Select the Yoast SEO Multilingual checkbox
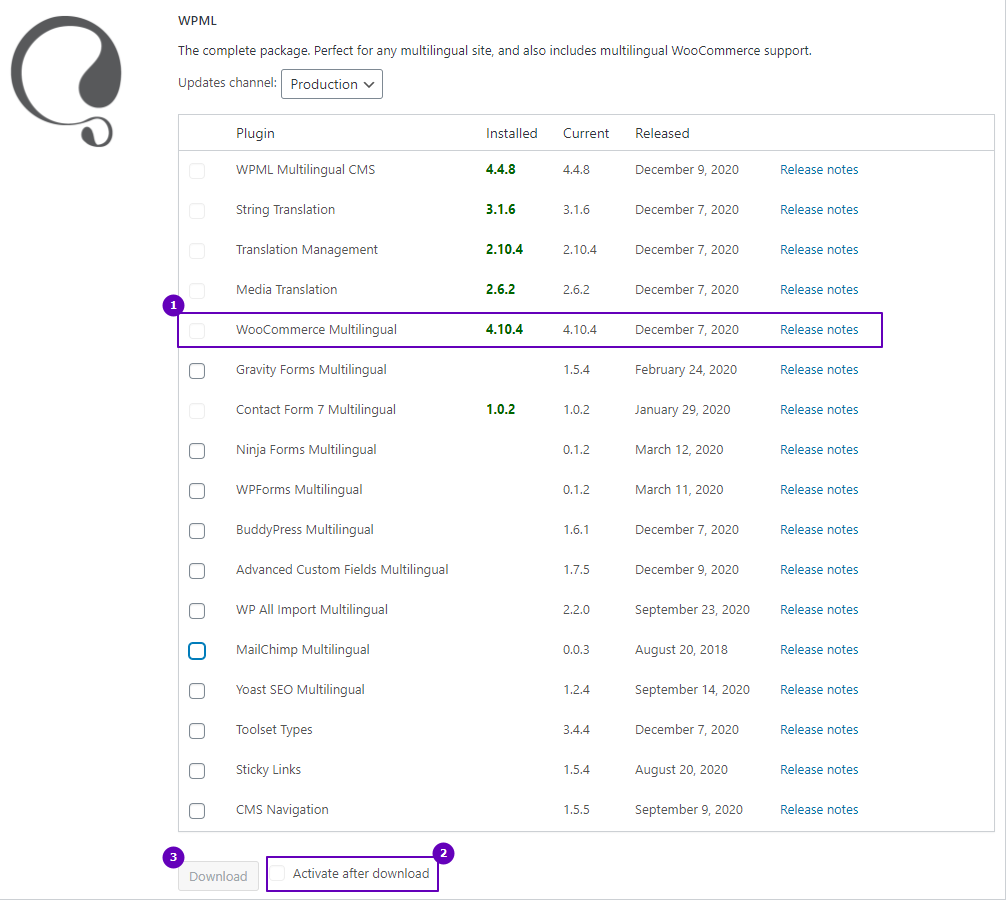 click(x=197, y=691)
